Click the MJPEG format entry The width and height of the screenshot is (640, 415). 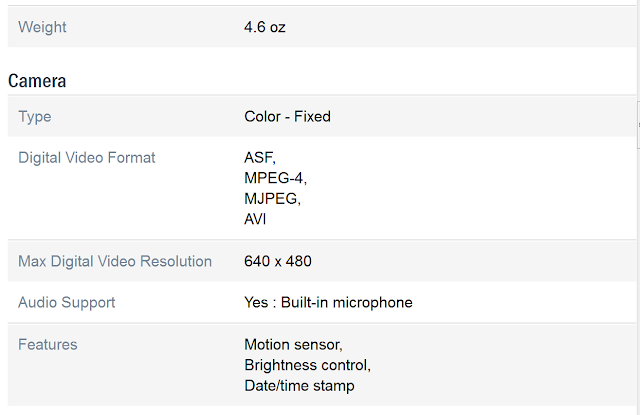click(272, 198)
